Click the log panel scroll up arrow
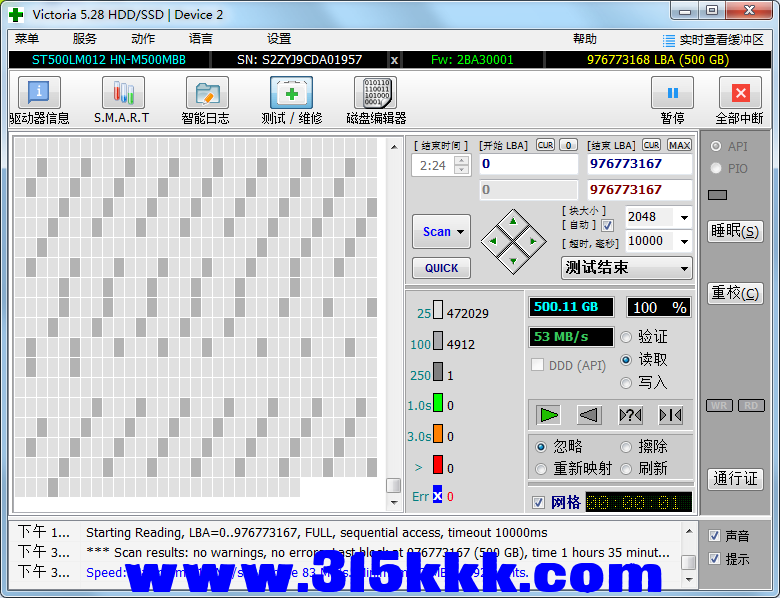Screen dimensions: 780x598 (x=689, y=531)
